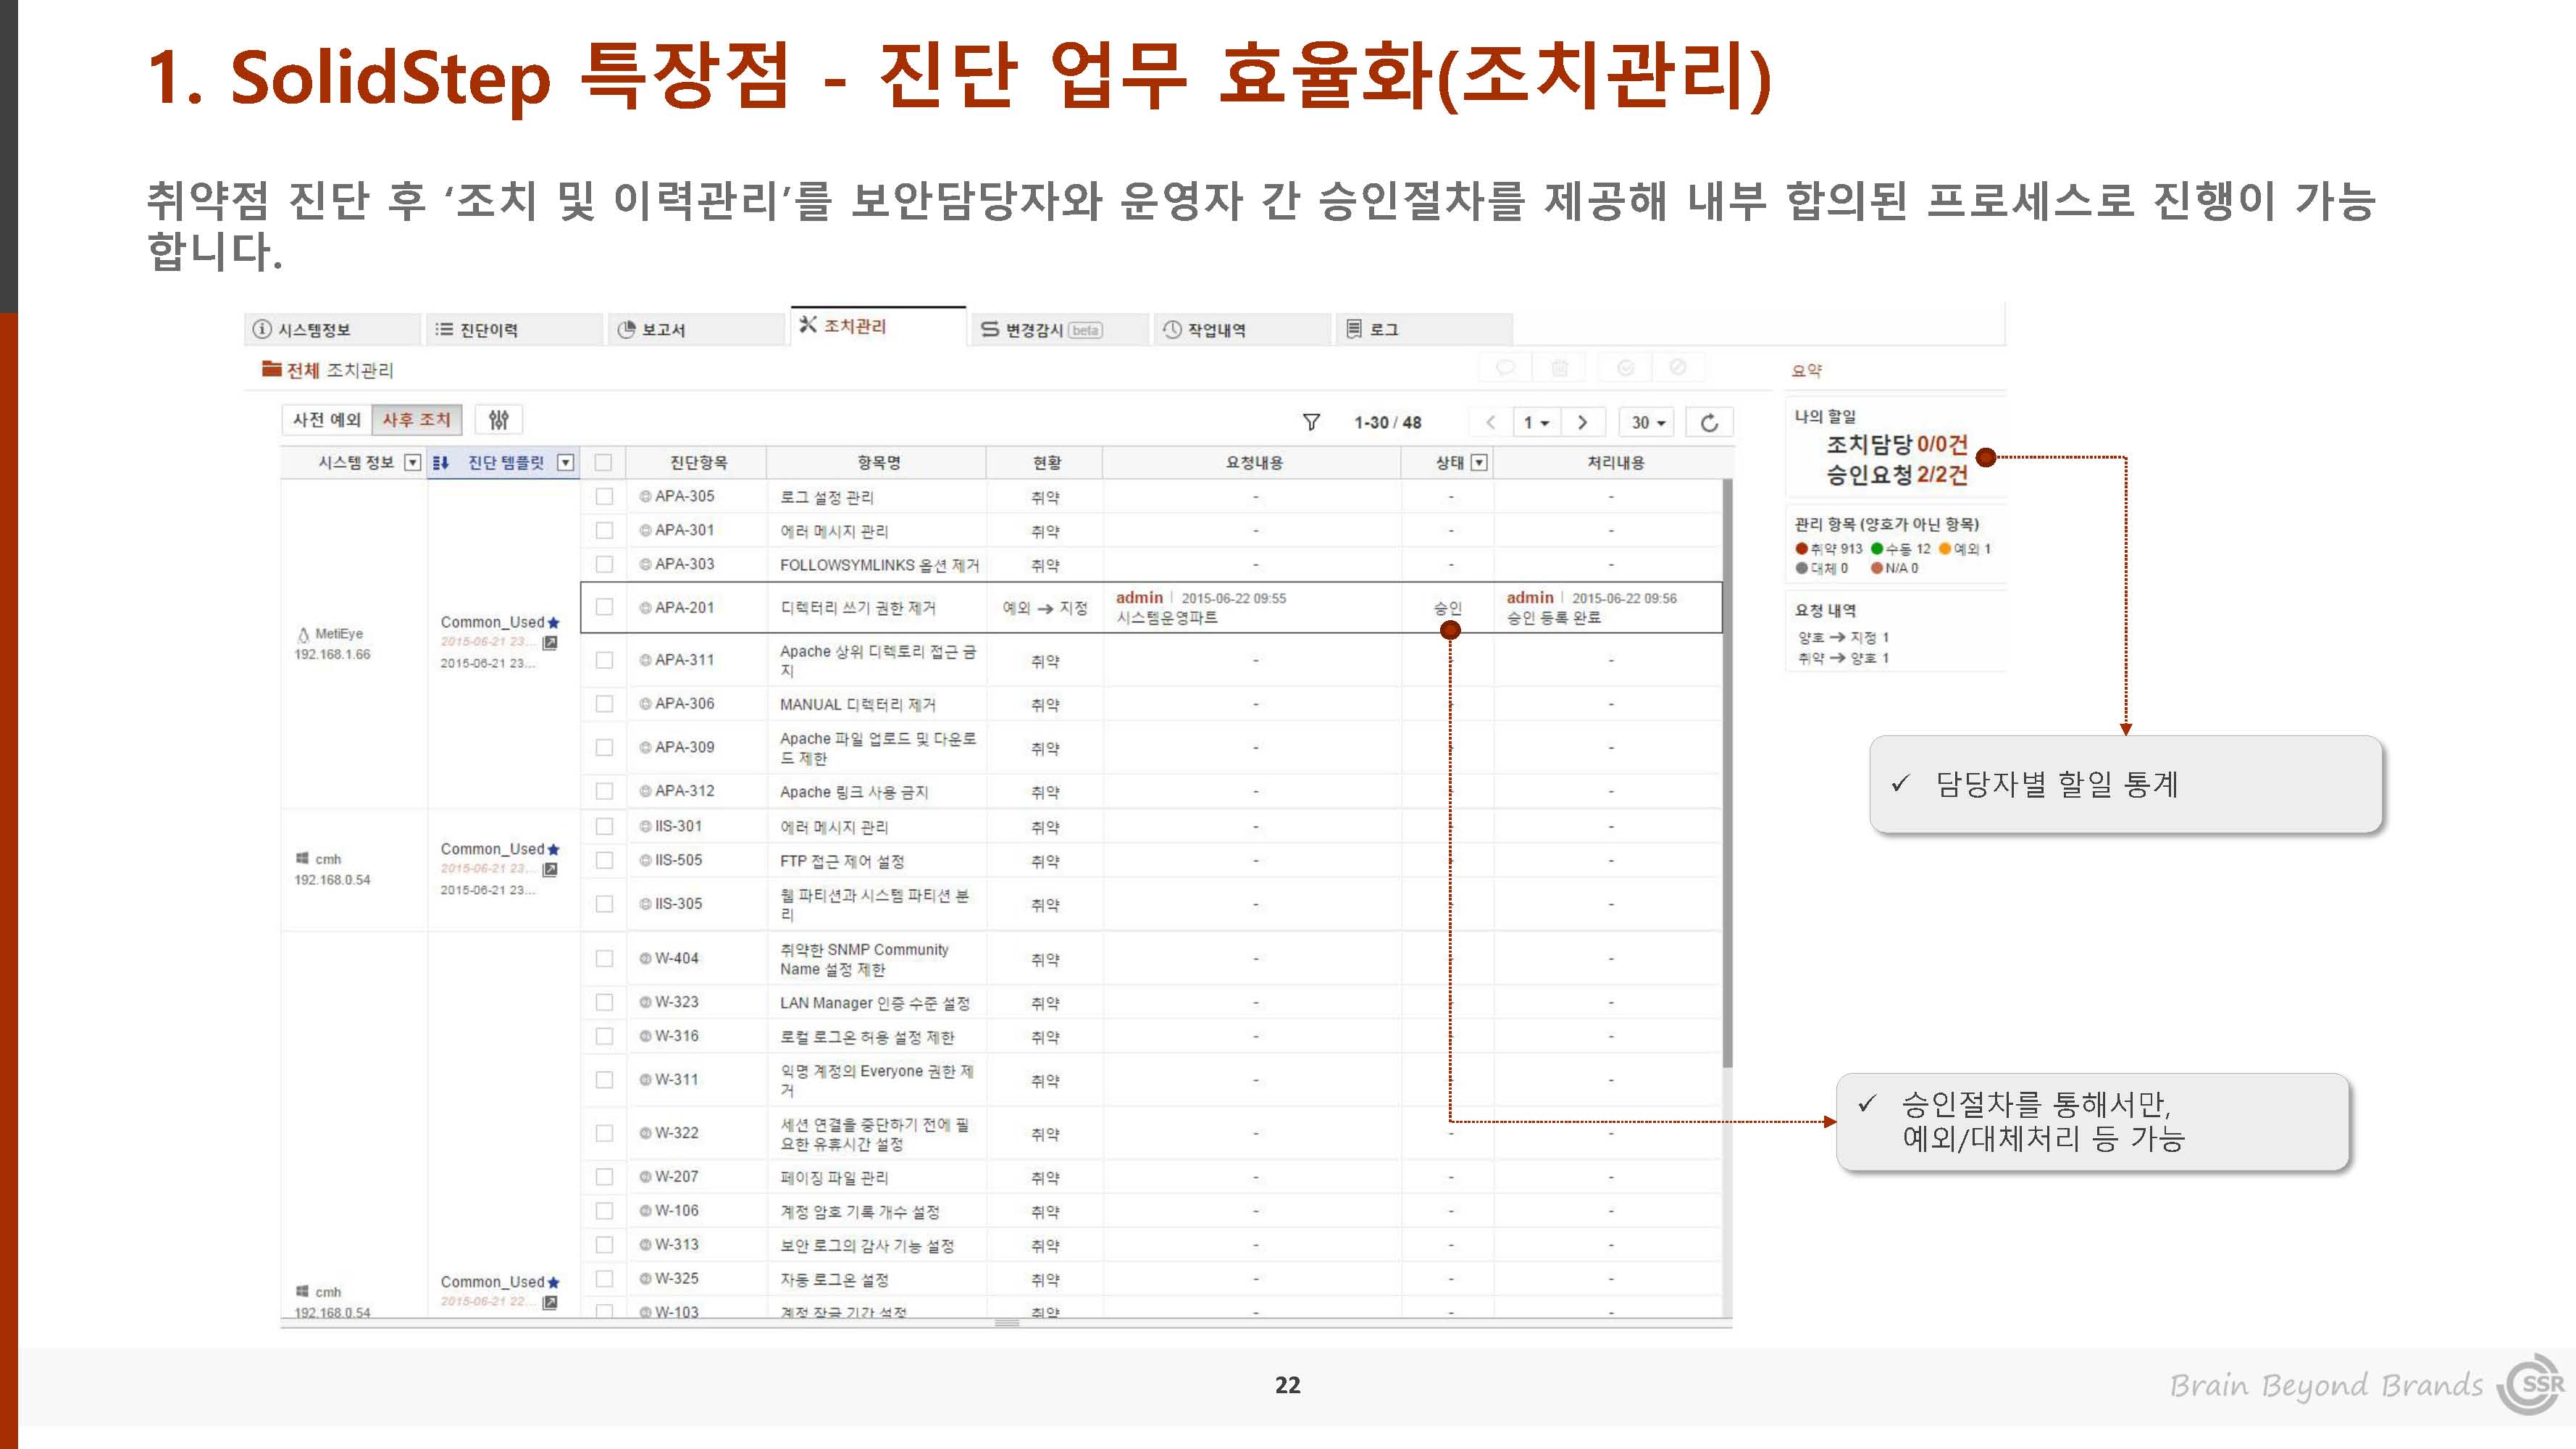Click the sort icon beside 진단 템플릿
The height and width of the screenshot is (1449, 2576).
[441, 462]
